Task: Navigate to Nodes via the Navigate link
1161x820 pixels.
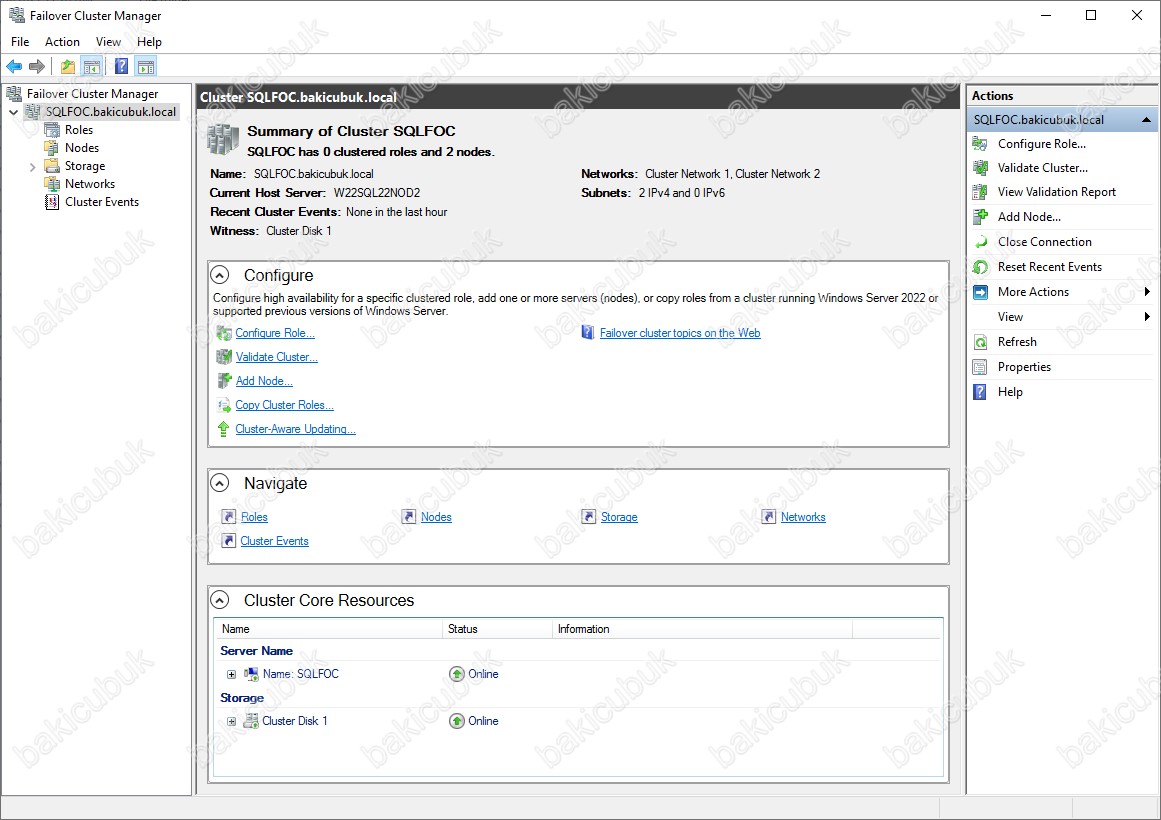Action: [436, 517]
